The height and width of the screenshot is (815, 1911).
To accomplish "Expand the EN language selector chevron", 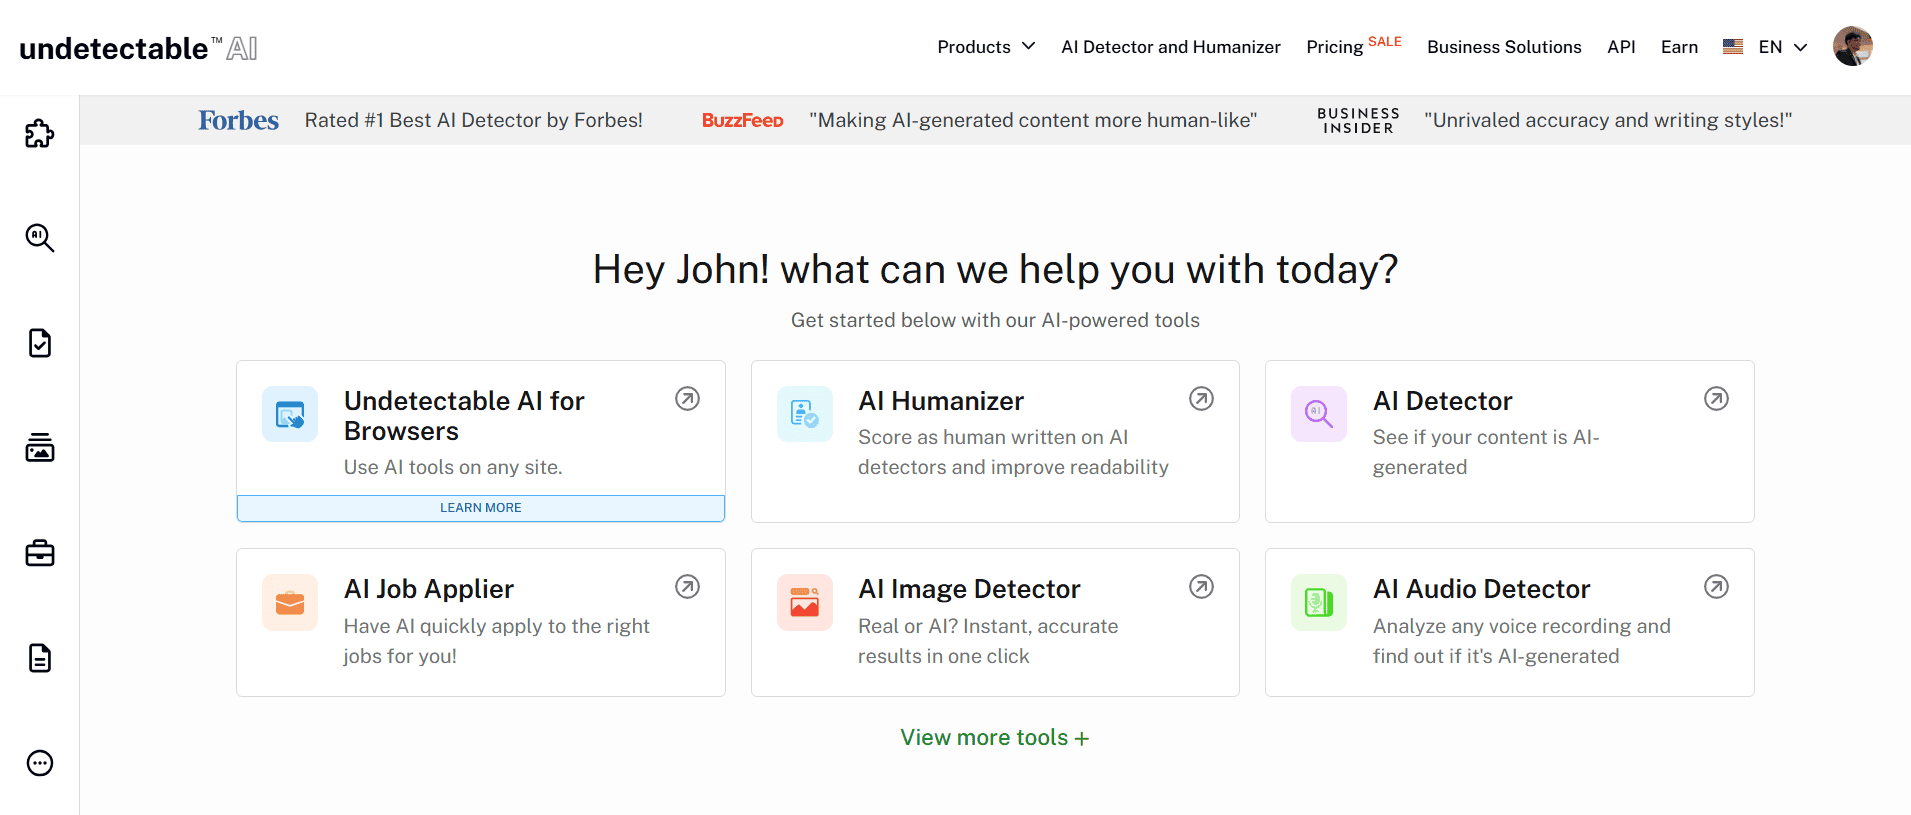I will pos(1801,47).
